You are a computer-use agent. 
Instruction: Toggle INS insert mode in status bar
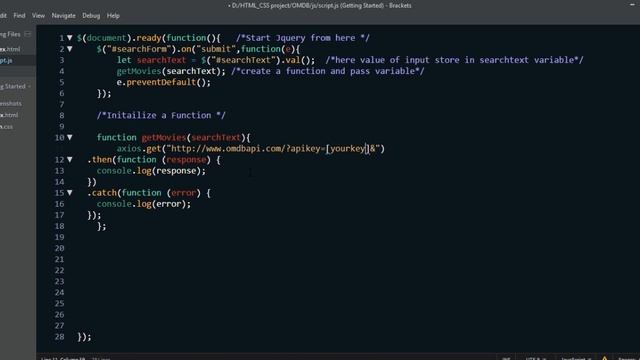(x=506, y=358)
